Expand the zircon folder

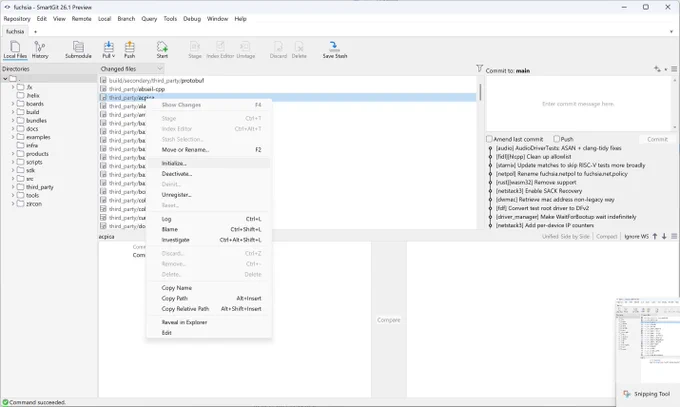[x=13, y=204]
